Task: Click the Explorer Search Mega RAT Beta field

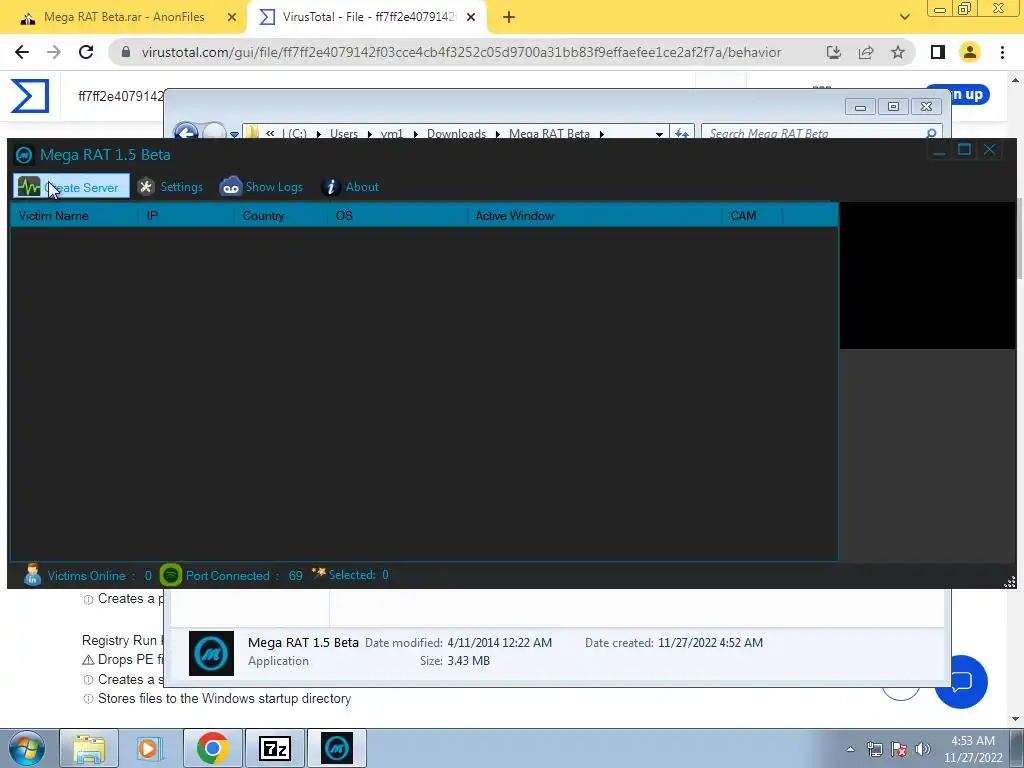Action: click(x=822, y=133)
